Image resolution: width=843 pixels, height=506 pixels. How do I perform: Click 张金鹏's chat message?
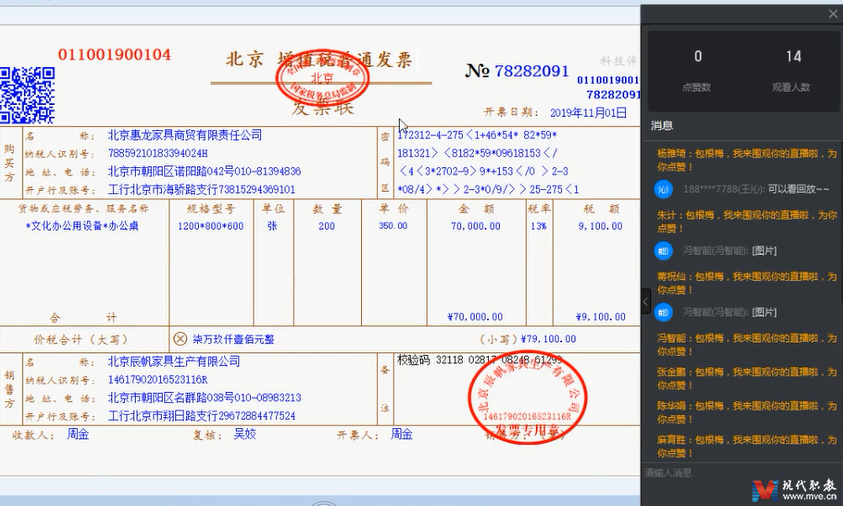[x=747, y=379]
